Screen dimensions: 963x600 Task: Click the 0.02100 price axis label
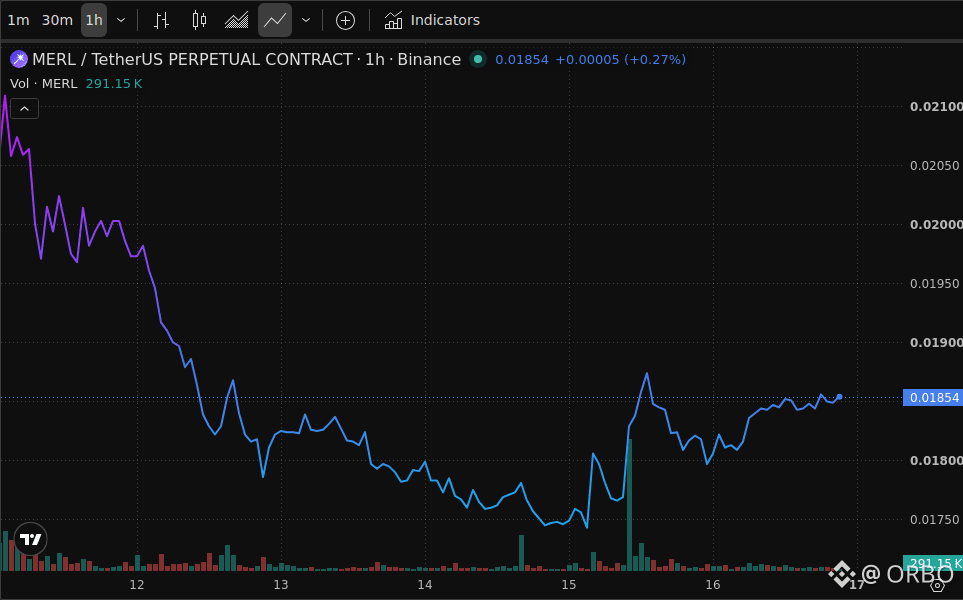point(936,106)
